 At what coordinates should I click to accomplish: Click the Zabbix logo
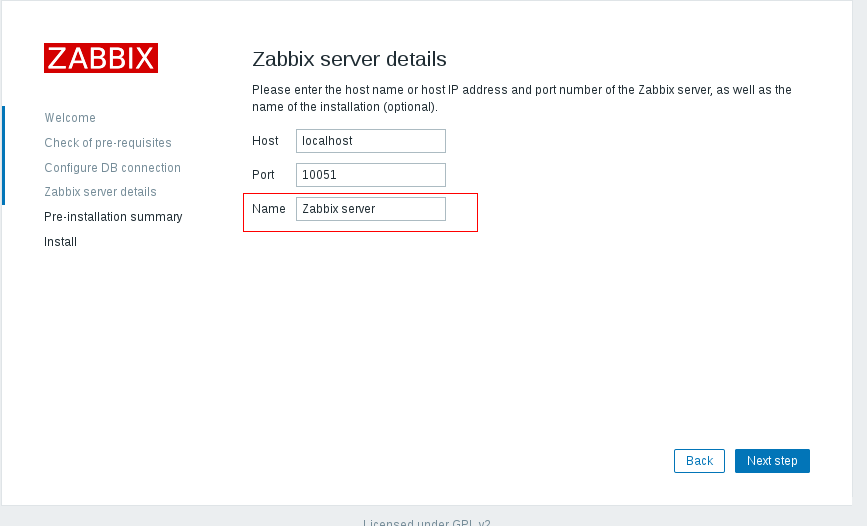[101, 58]
